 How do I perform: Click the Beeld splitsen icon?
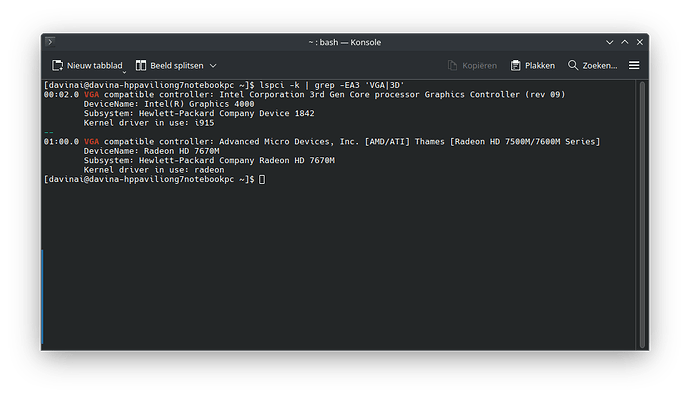141,66
